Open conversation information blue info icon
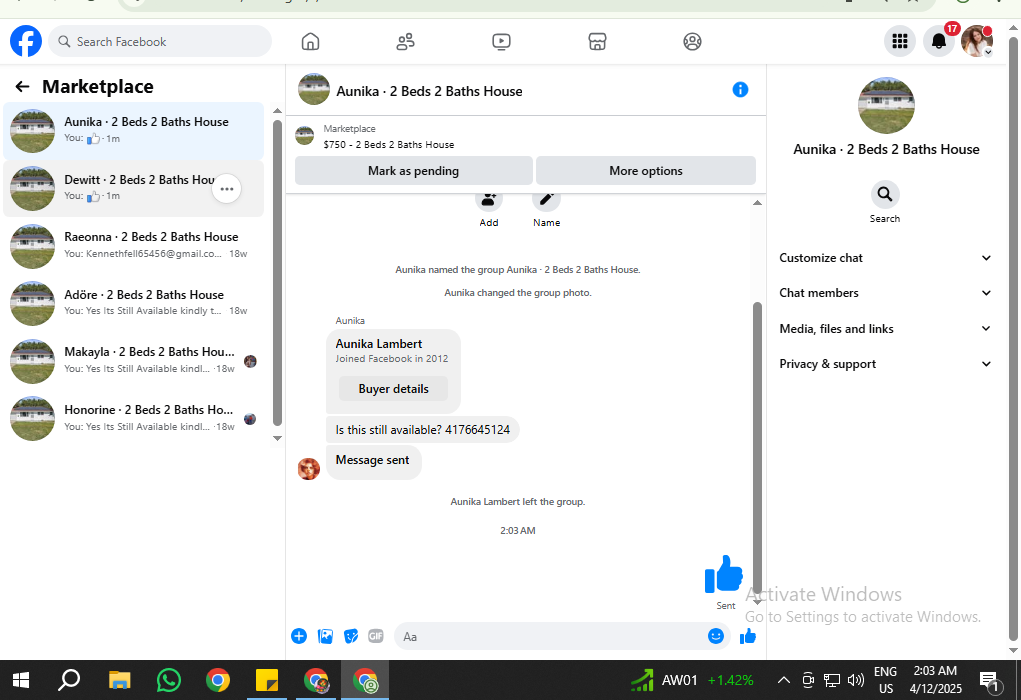The image size is (1021, 700). [x=740, y=90]
